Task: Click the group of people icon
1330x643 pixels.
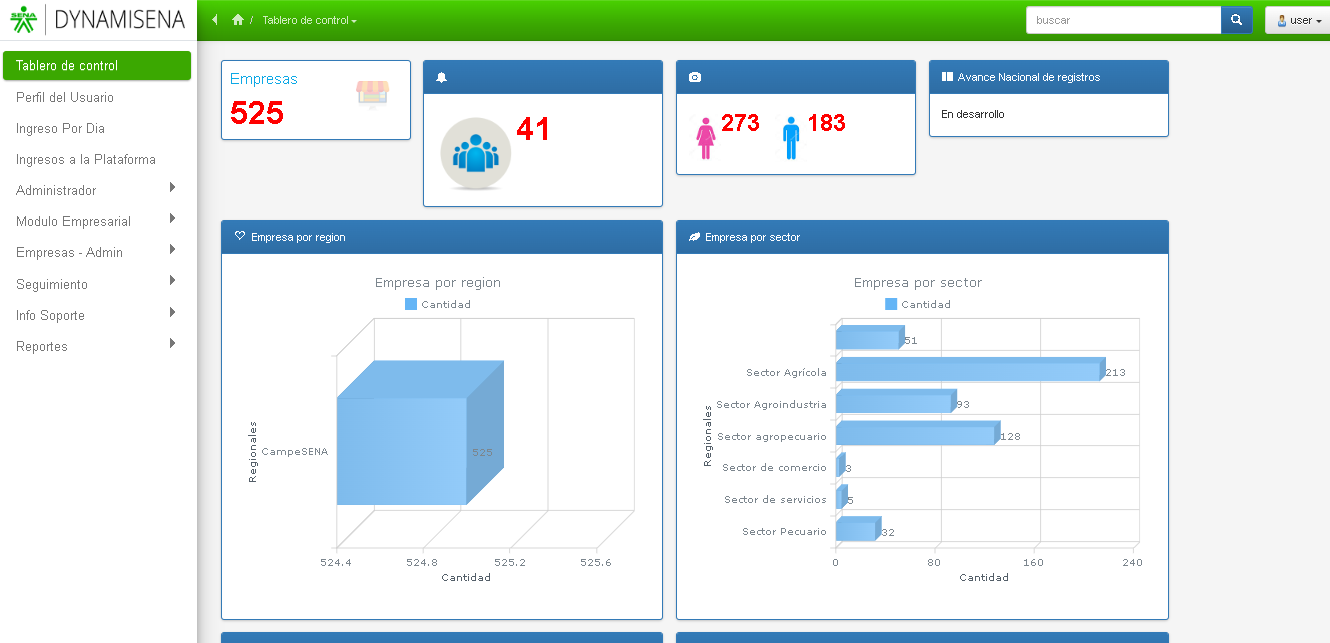Action: click(476, 153)
